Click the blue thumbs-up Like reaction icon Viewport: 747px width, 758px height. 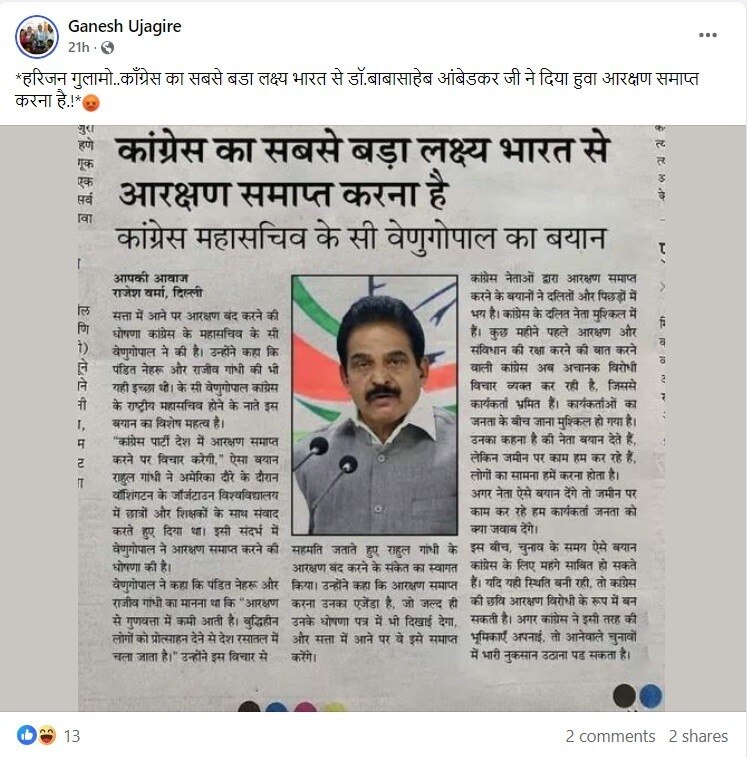27,735
